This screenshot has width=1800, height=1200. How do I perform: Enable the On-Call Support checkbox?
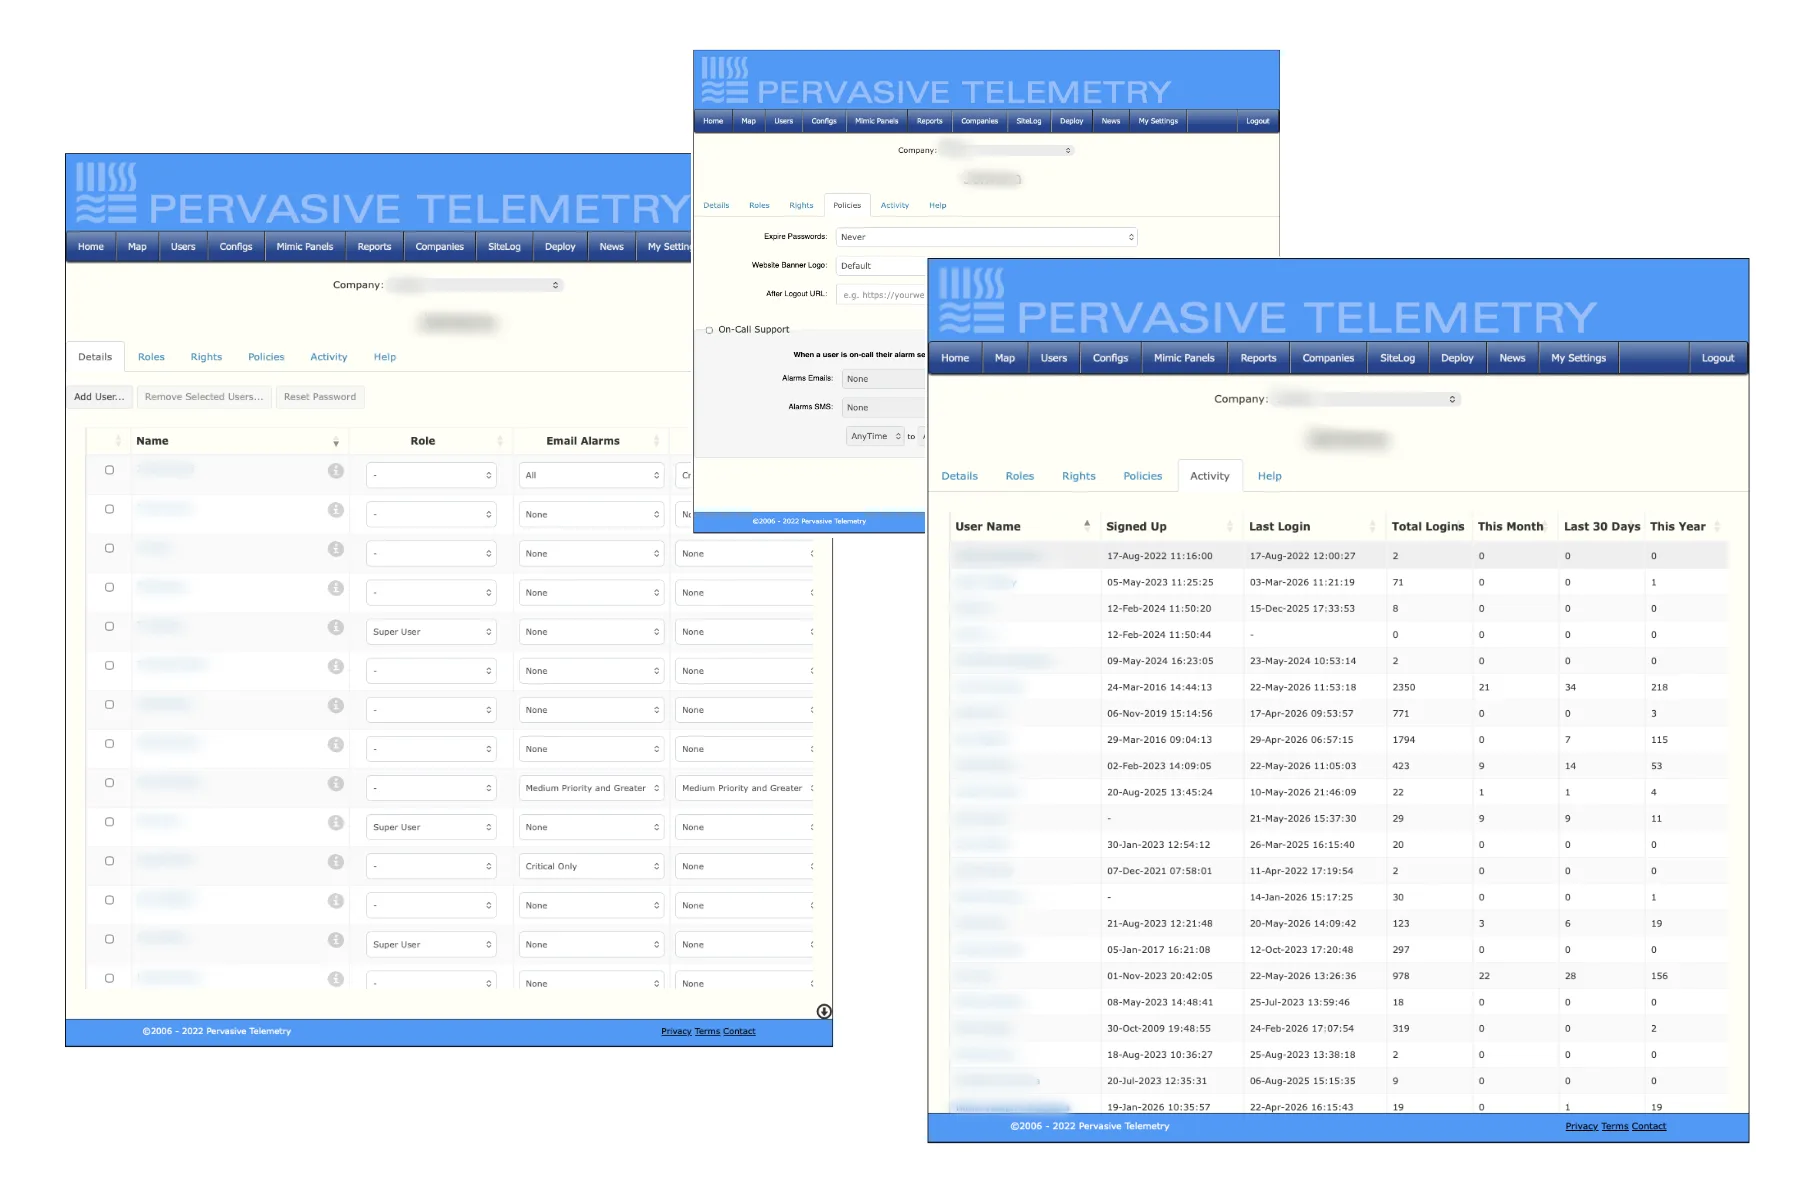point(710,330)
